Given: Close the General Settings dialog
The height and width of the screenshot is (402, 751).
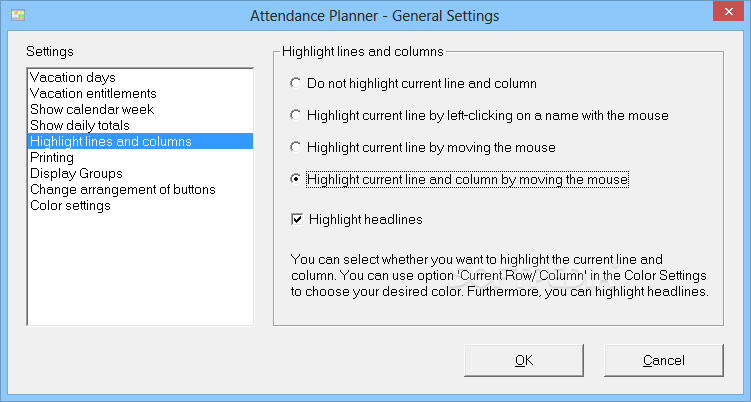Looking at the screenshot, I should (728, 11).
